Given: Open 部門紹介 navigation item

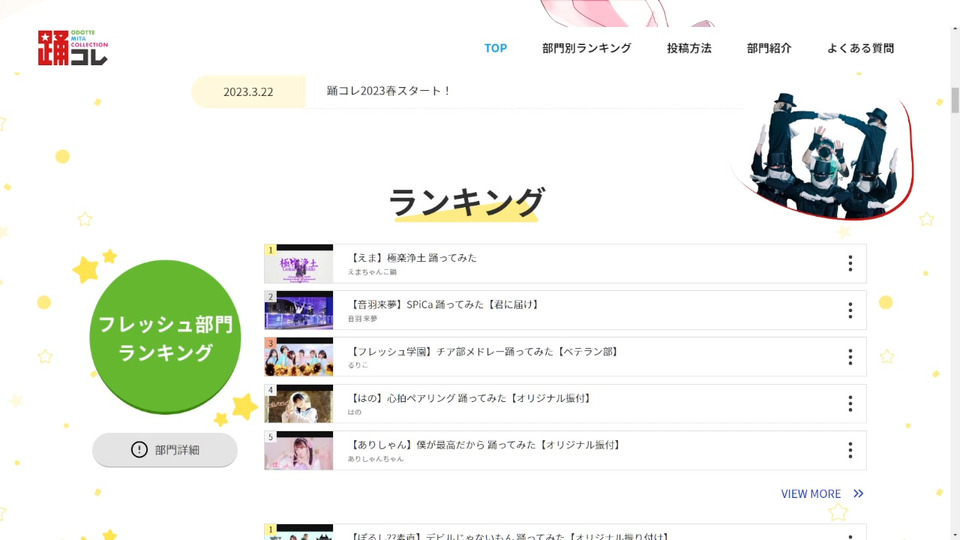Looking at the screenshot, I should 769,48.
